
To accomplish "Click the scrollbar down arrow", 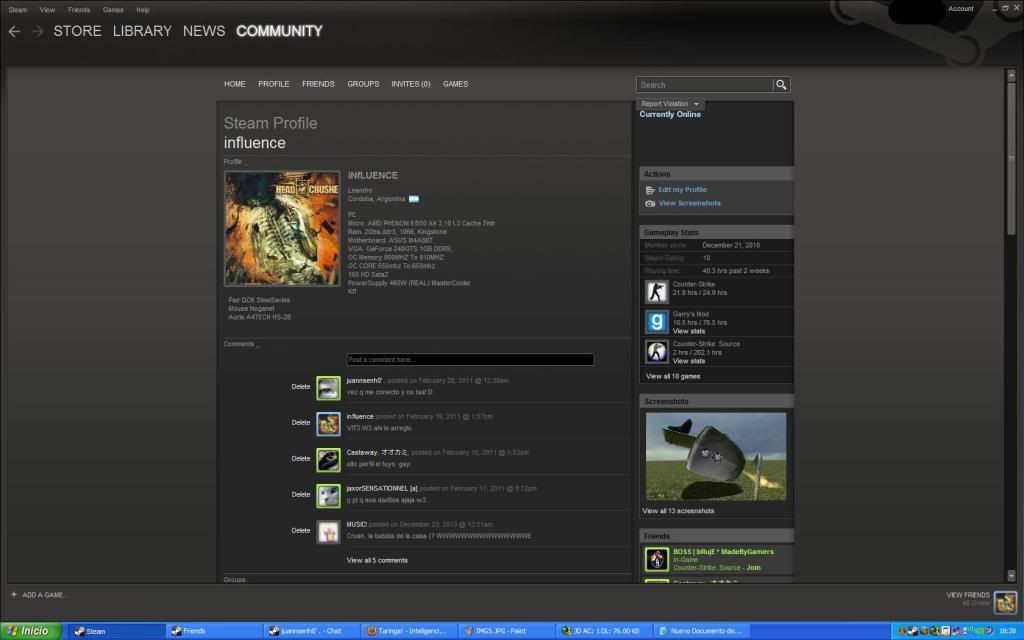I will point(1011,576).
